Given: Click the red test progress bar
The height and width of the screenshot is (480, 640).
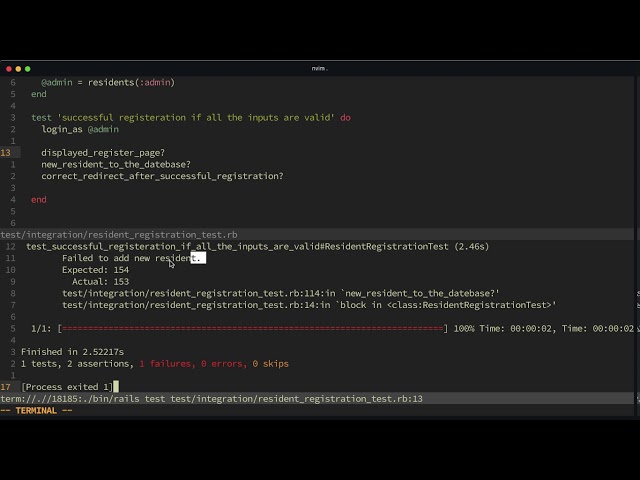Looking at the screenshot, I should (253, 329).
